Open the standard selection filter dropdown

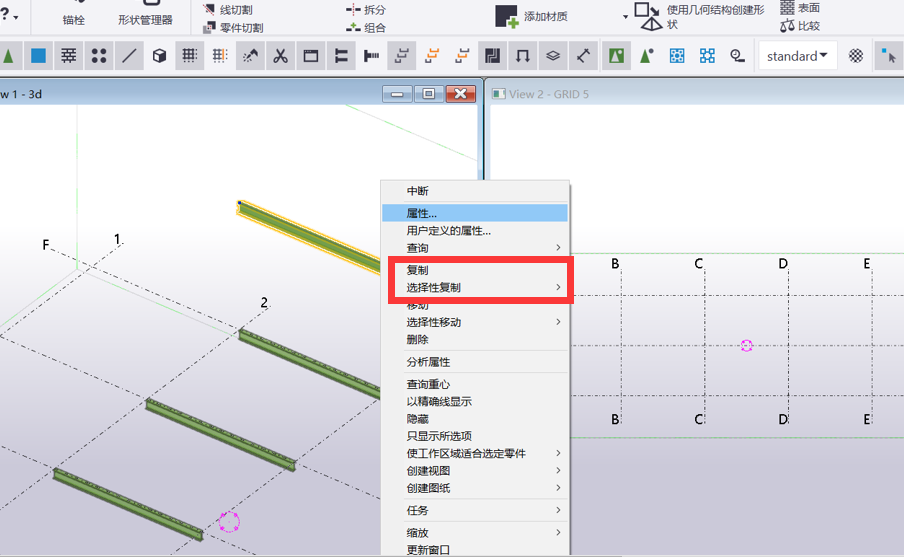tap(797, 56)
